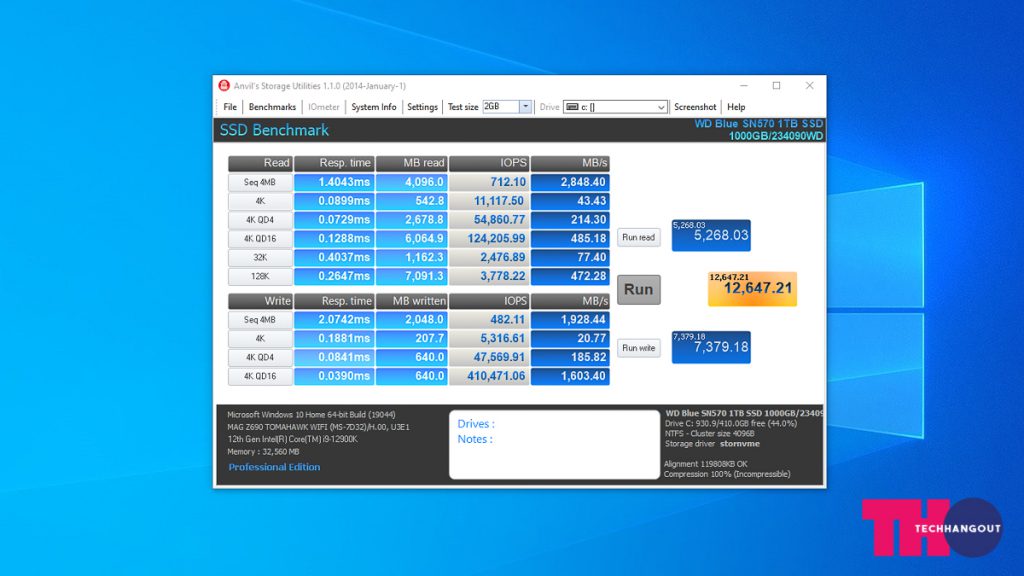1024x576 pixels.
Task: Click the Read 4K QD16 row label
Action: [x=260, y=238]
